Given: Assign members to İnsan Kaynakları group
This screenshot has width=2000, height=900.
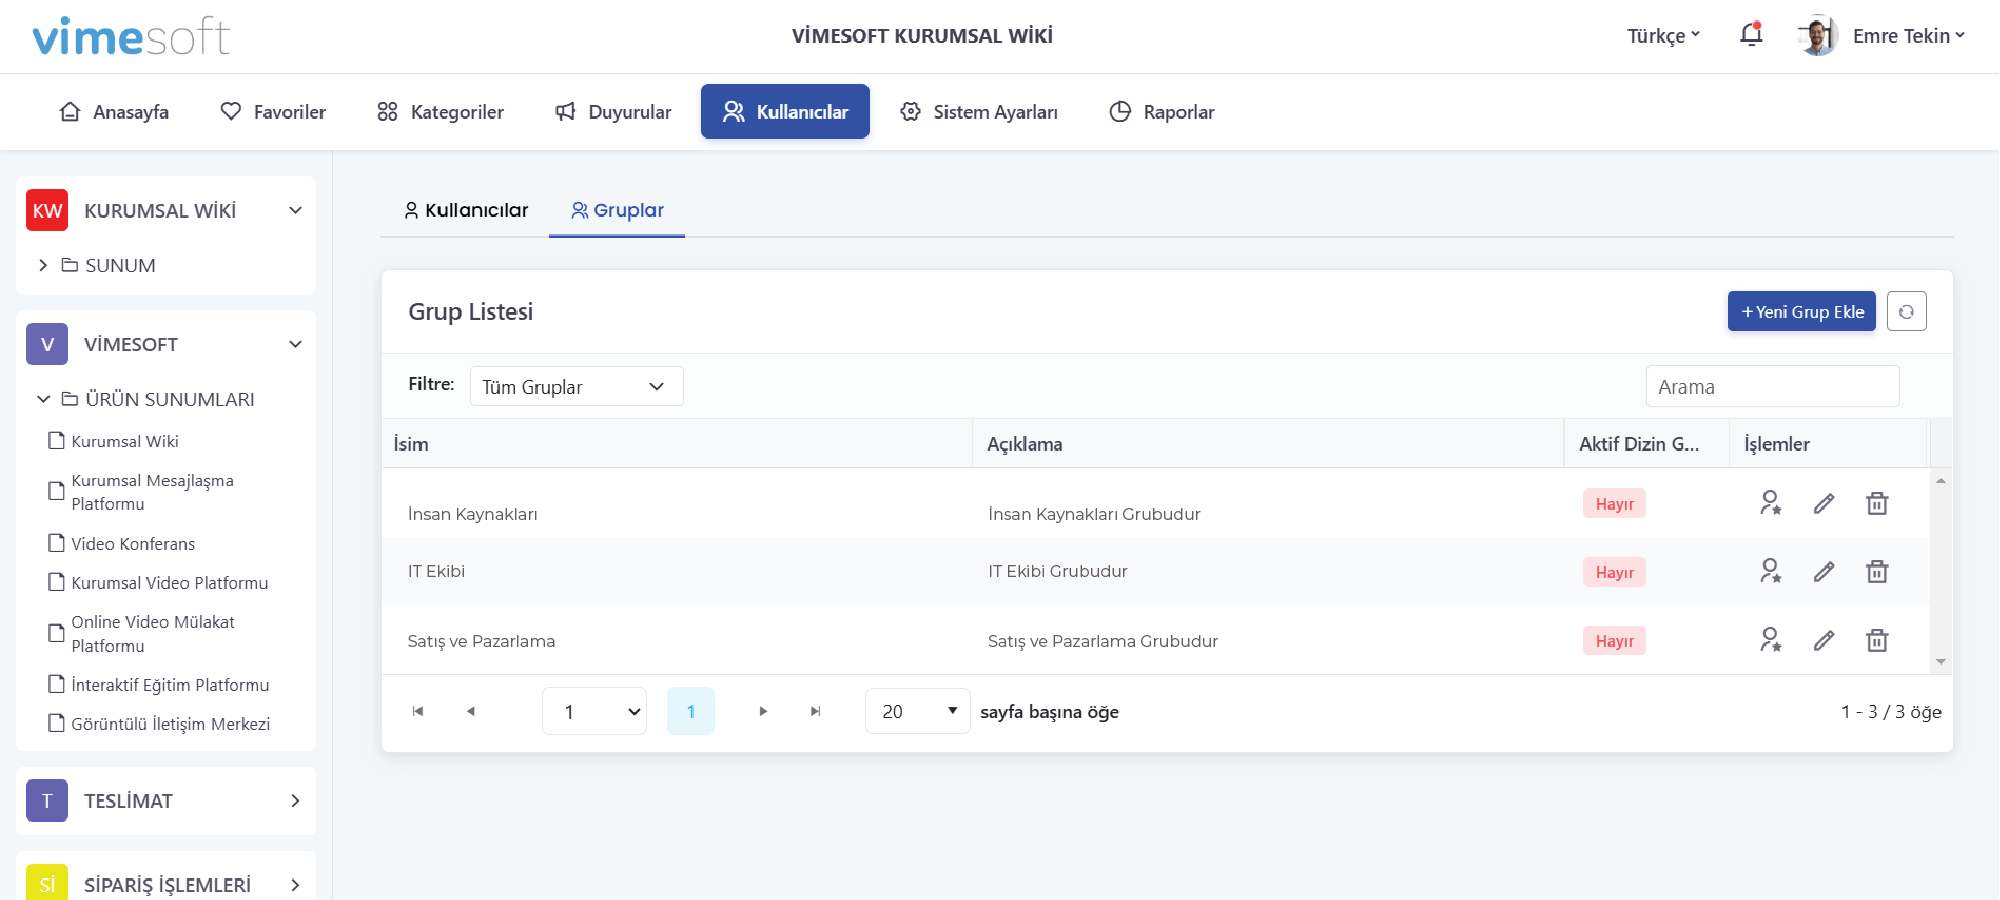Looking at the screenshot, I should click(x=1771, y=503).
